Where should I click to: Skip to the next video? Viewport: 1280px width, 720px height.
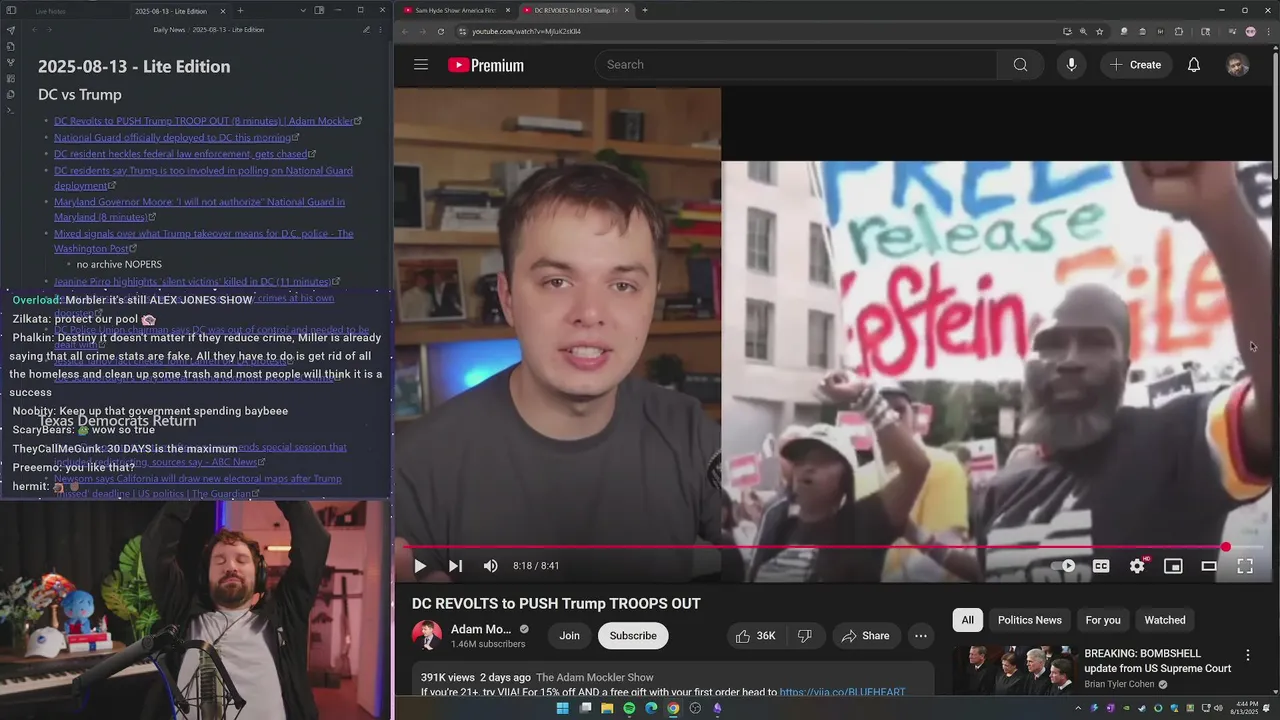click(455, 566)
